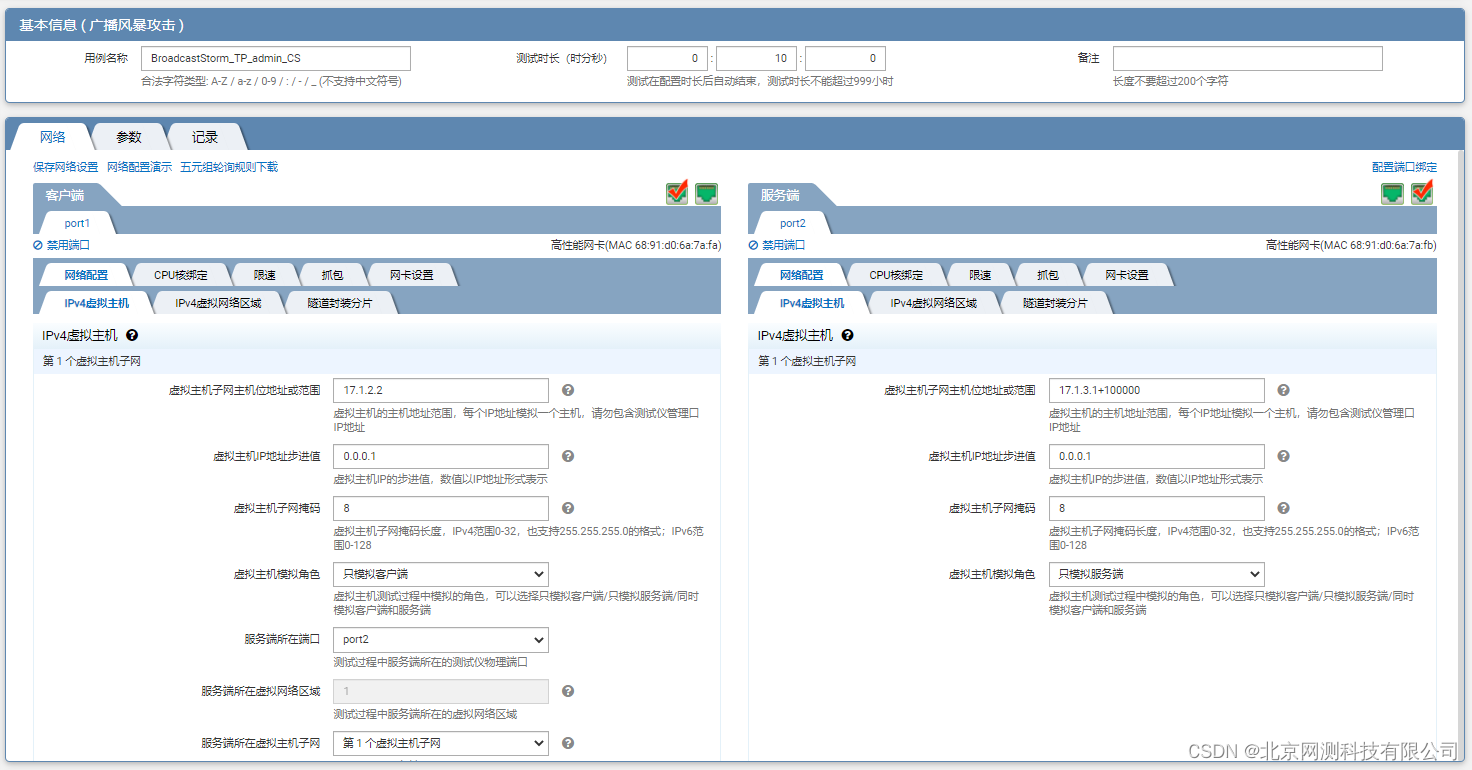
Task: Click the test duration seconds field
Action: [x=845, y=58]
